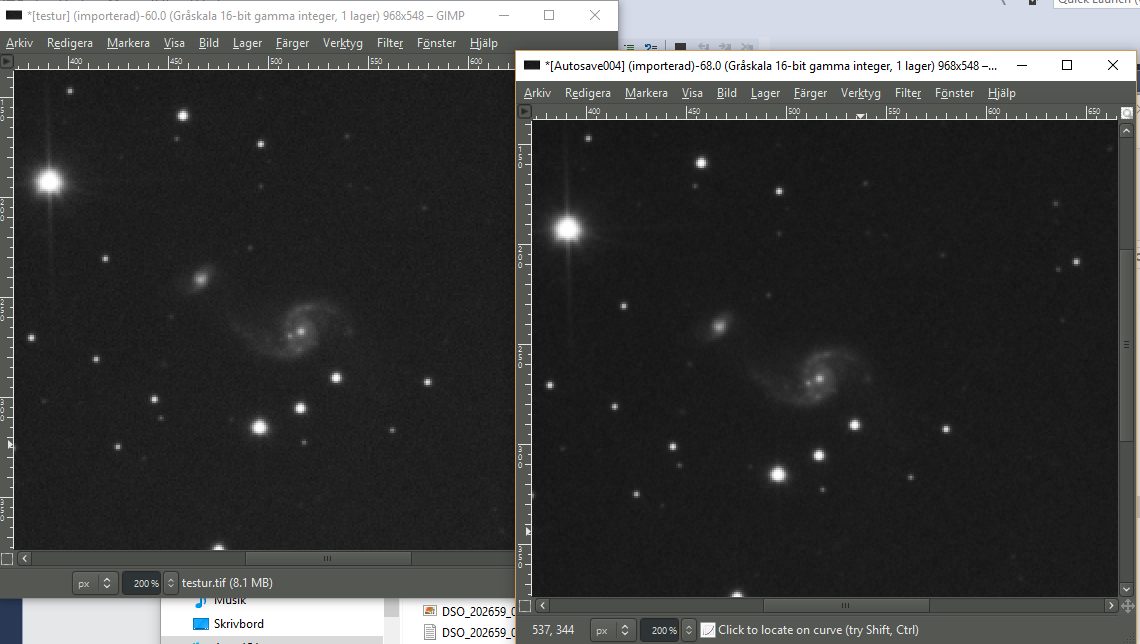Image resolution: width=1140 pixels, height=644 pixels.
Task: Open the Verktyg menu in Autosave004 window
Action: coord(860,93)
